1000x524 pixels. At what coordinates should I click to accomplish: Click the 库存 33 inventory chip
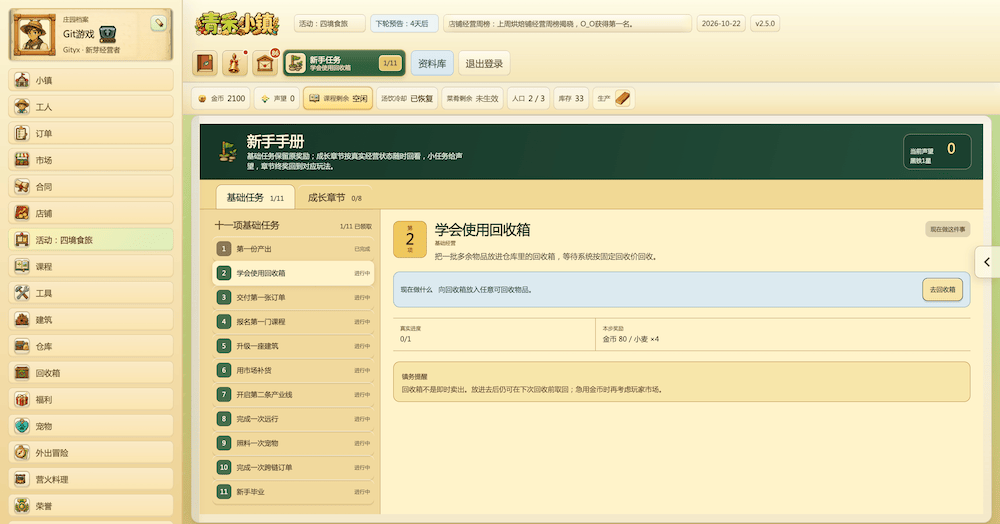pyautogui.click(x=571, y=98)
